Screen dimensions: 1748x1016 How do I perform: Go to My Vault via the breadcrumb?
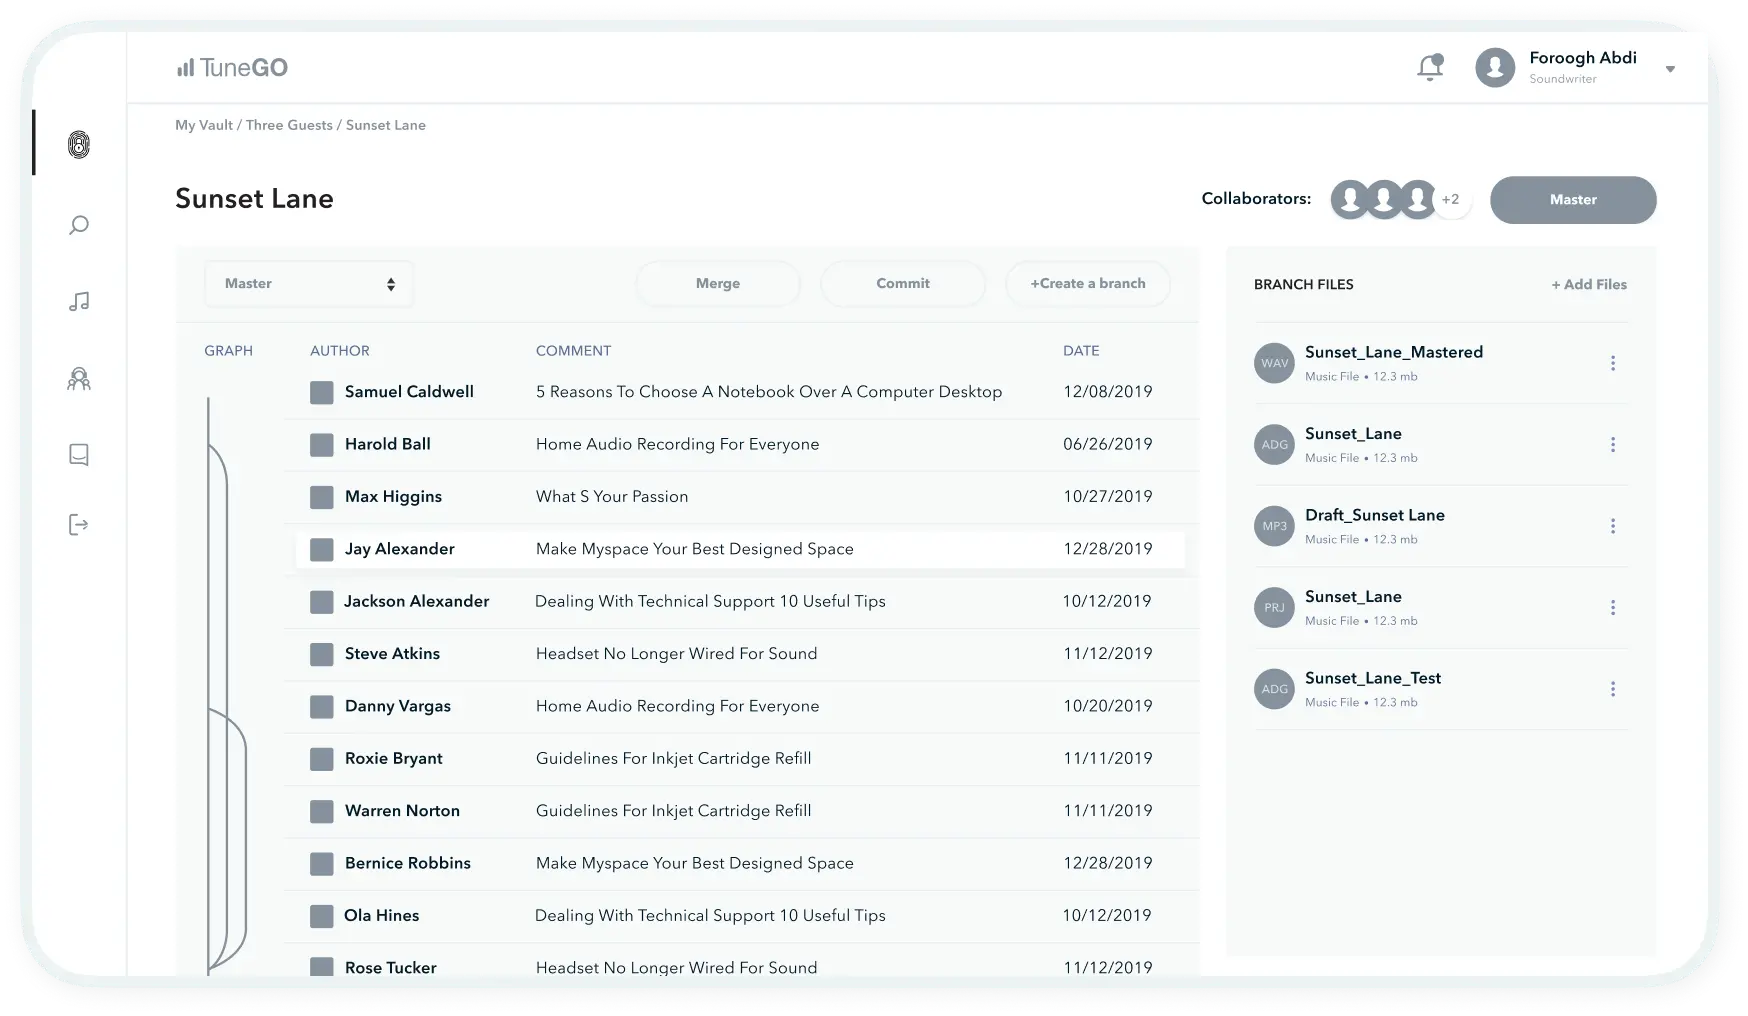[203, 125]
